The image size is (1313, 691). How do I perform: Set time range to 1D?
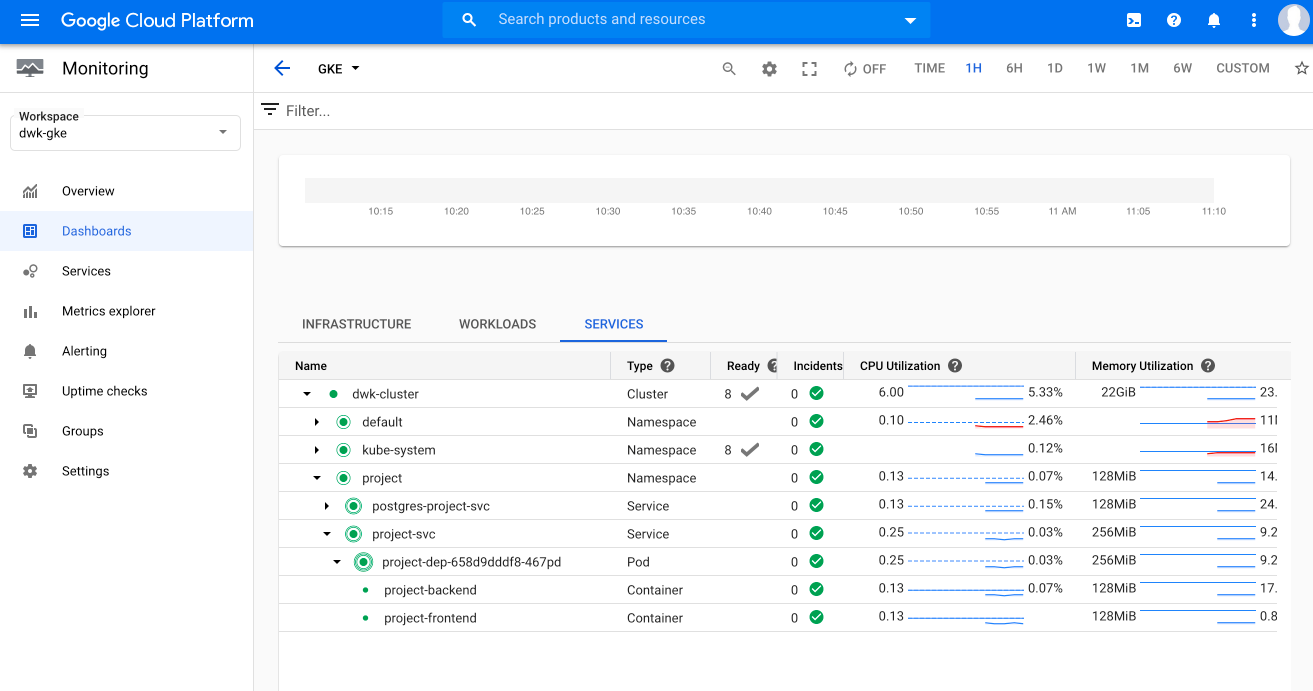click(1055, 69)
